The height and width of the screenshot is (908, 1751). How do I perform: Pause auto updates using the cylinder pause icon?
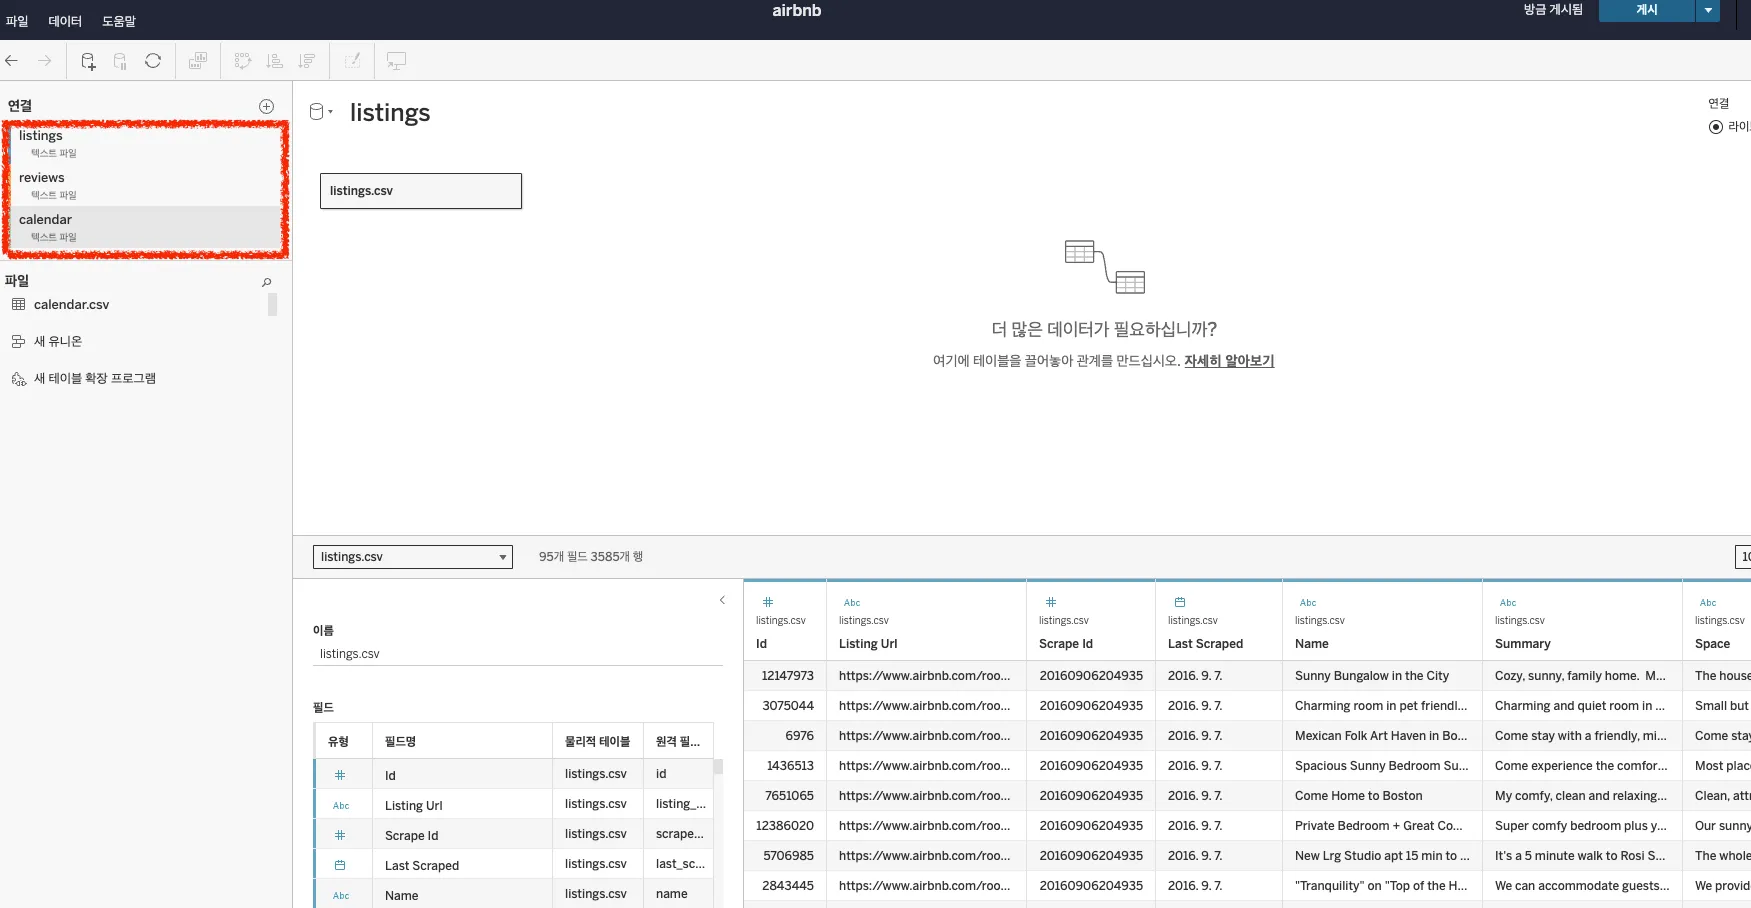pyautogui.click(x=120, y=61)
